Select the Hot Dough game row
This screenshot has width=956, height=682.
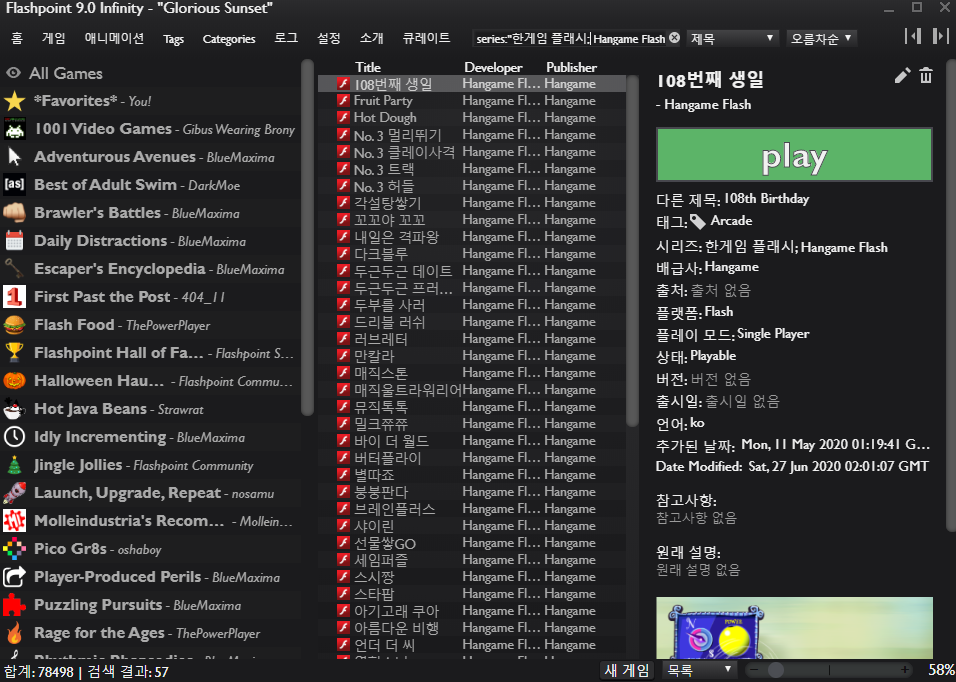pyautogui.click(x=472, y=118)
